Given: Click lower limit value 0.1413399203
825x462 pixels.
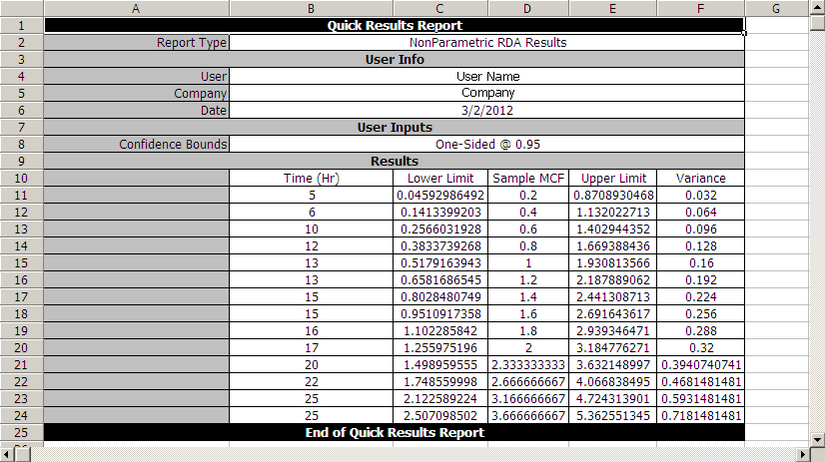Looking at the screenshot, I should (440, 212).
